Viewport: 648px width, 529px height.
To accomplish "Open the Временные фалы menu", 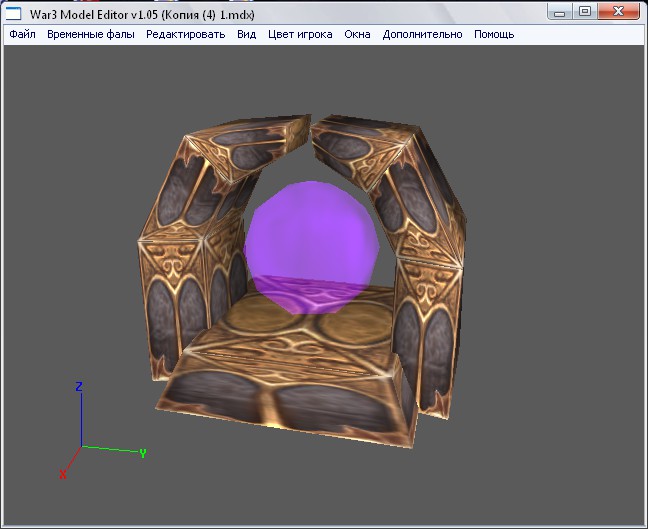I will (91, 34).
